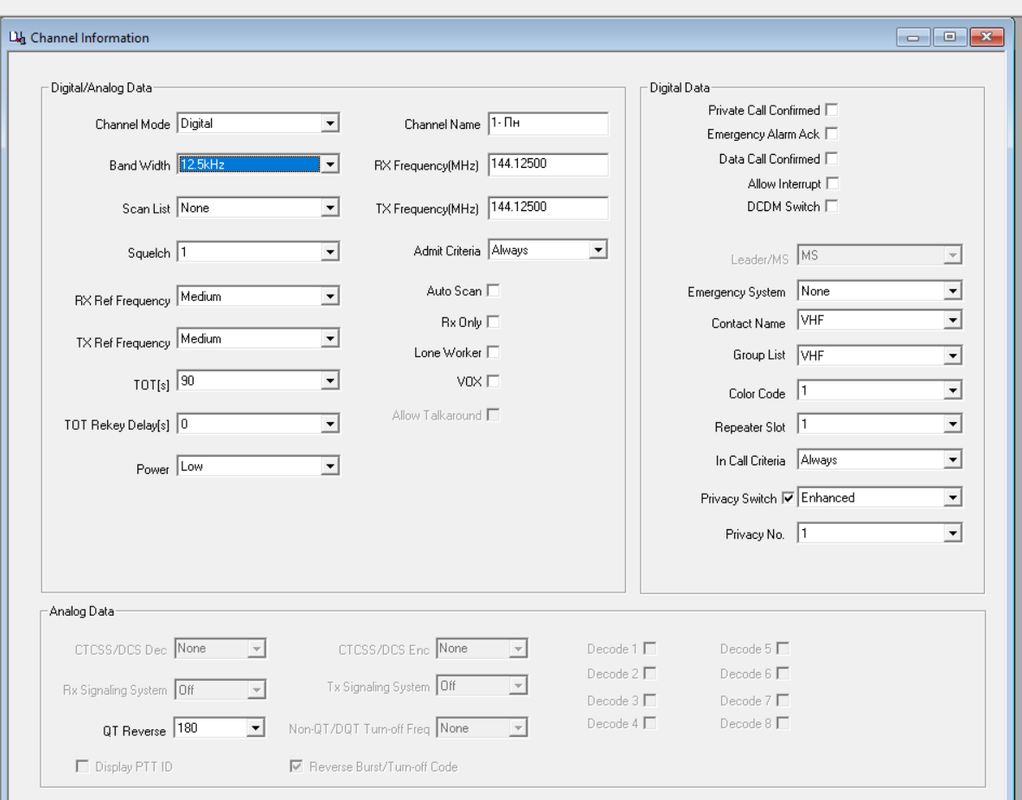Enable the Lone Worker checkbox
Viewport: 1022px width, 800px height.
point(493,352)
